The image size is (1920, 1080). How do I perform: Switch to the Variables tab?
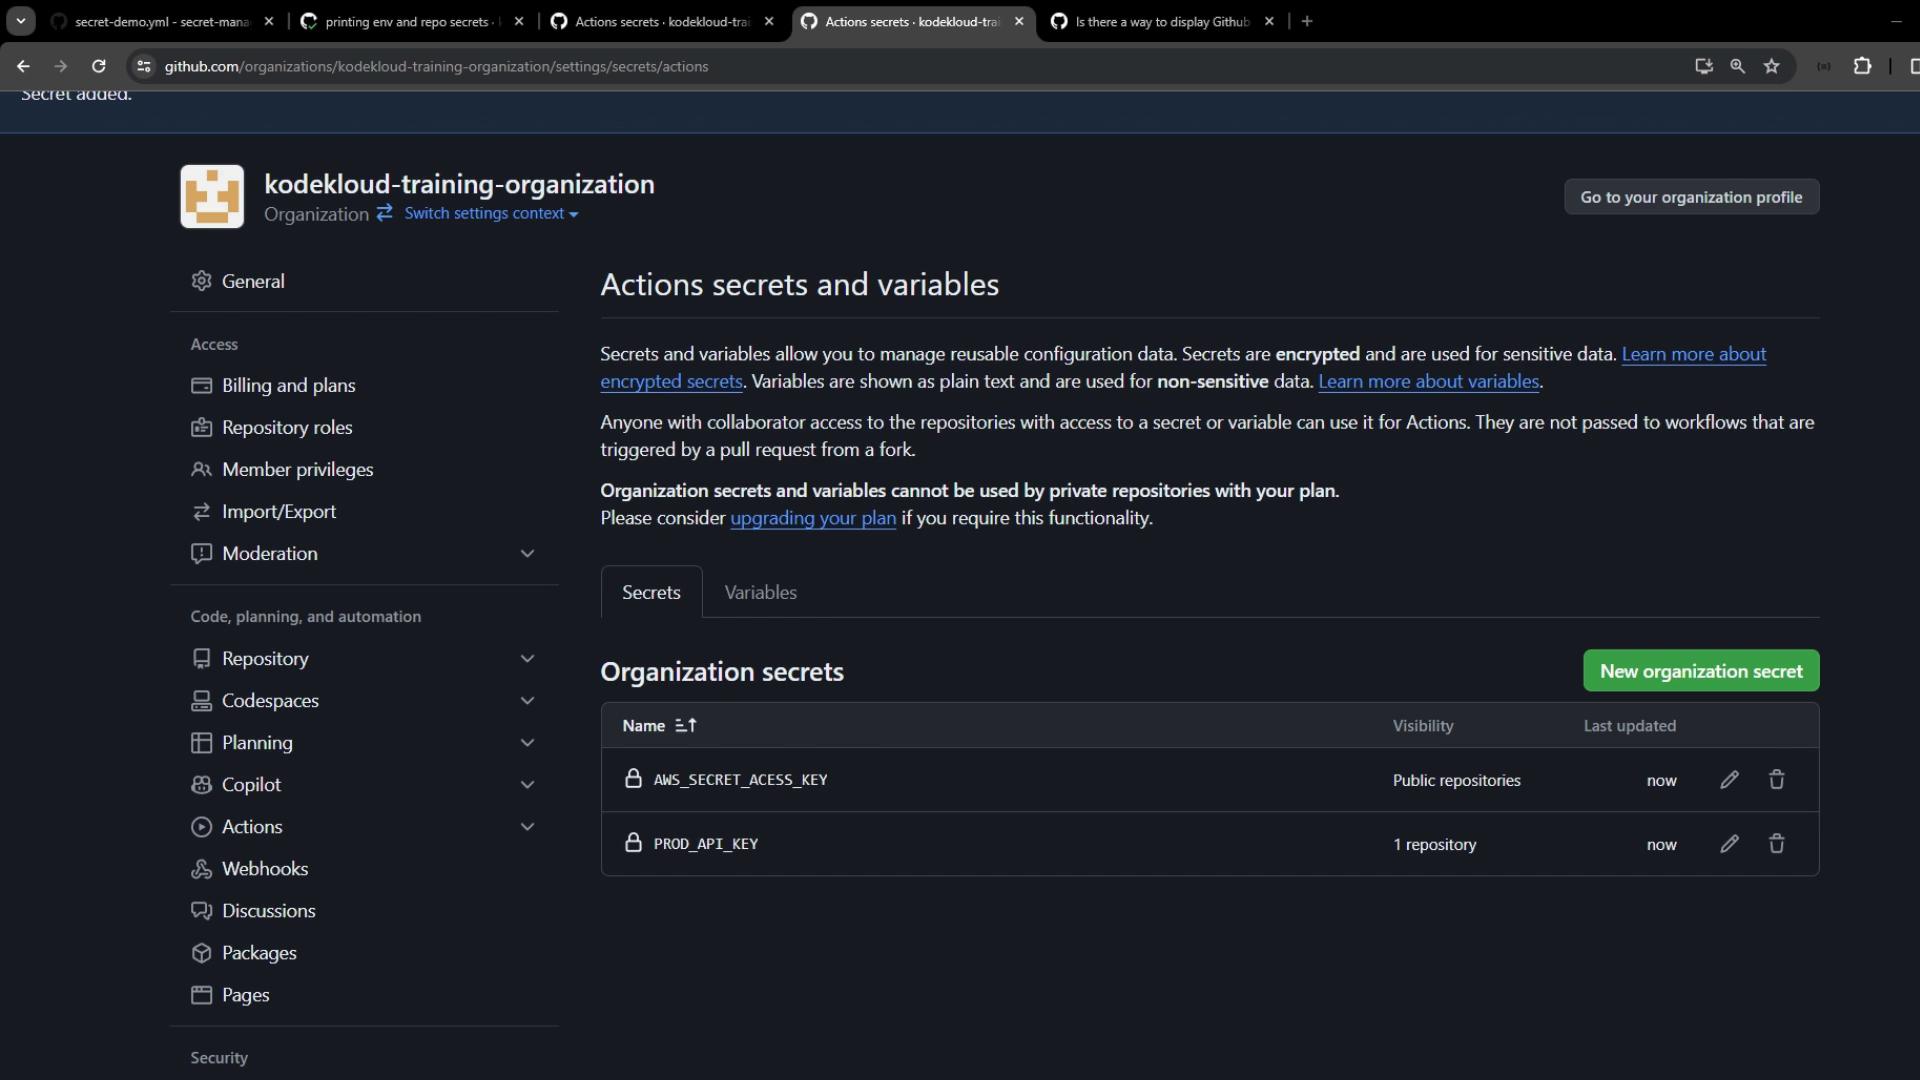tap(760, 592)
